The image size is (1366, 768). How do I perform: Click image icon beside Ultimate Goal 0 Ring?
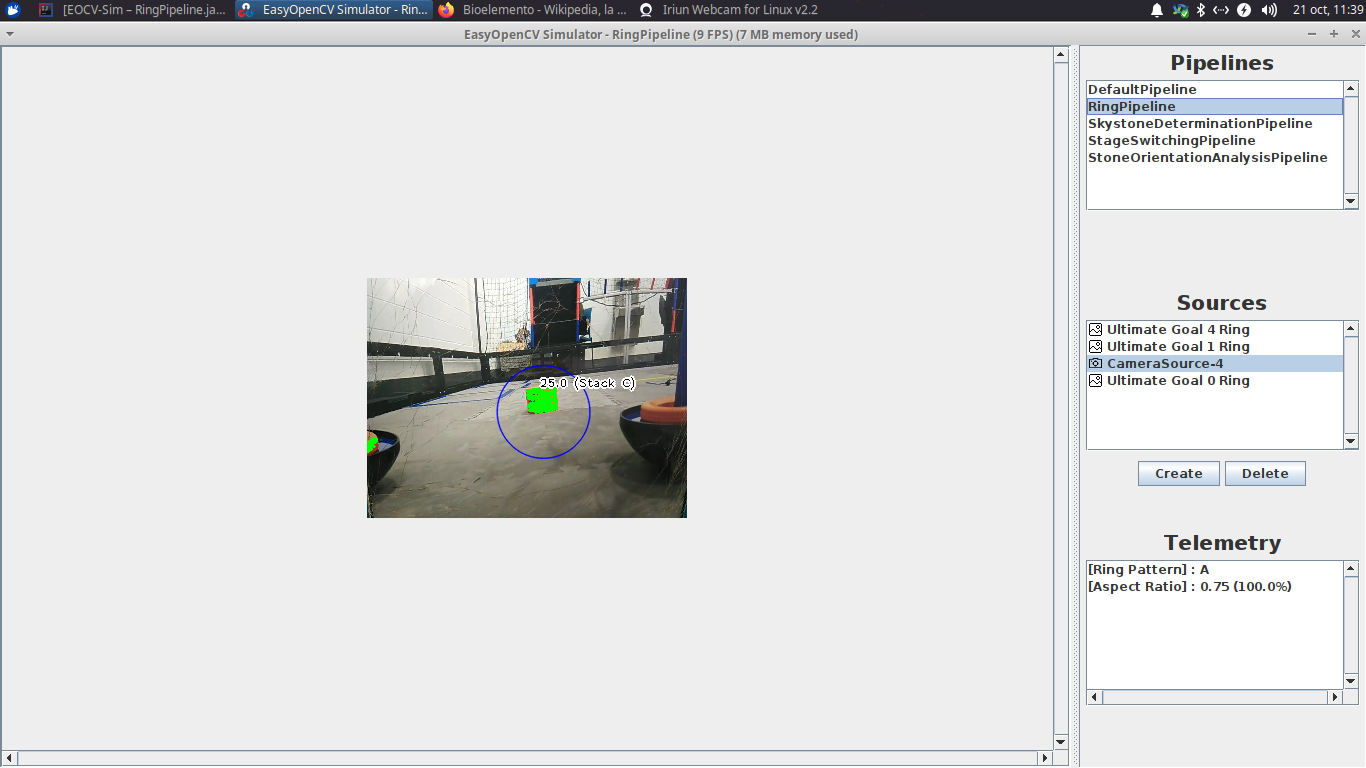1095,381
